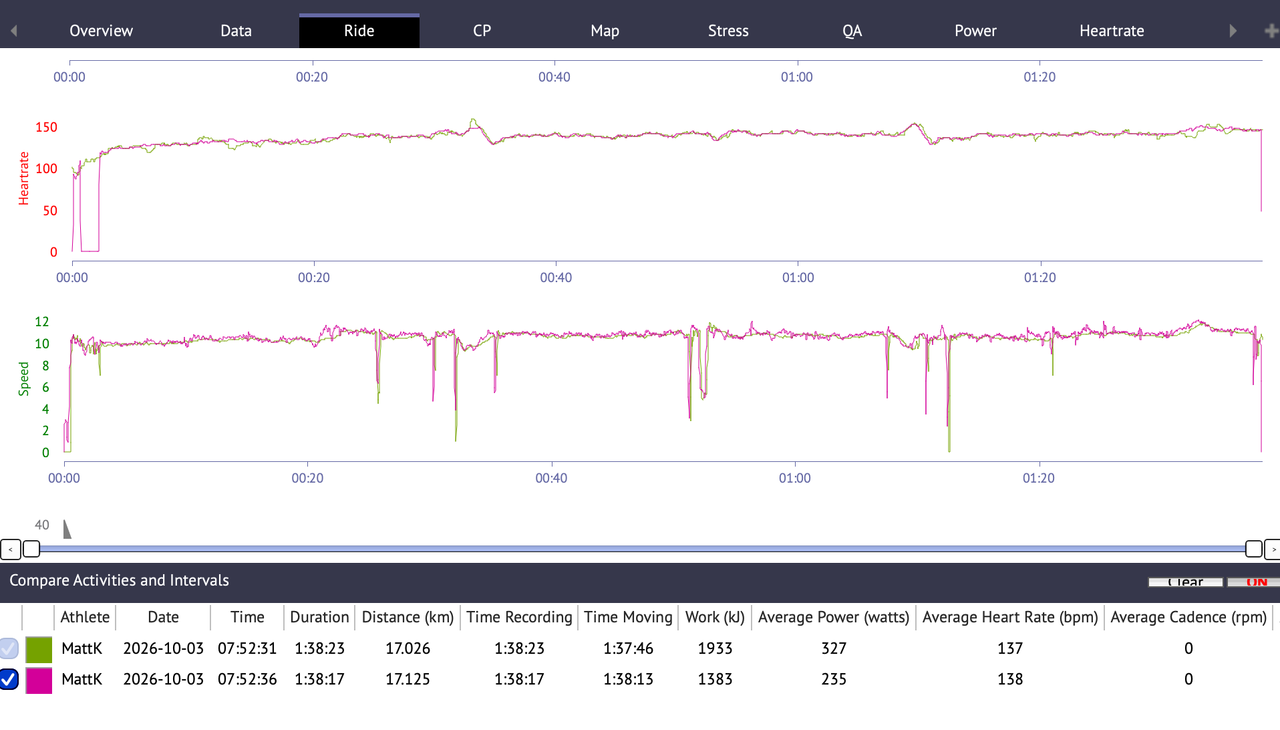1280x730 pixels.
Task: Show the Power tab
Action: tap(975, 31)
